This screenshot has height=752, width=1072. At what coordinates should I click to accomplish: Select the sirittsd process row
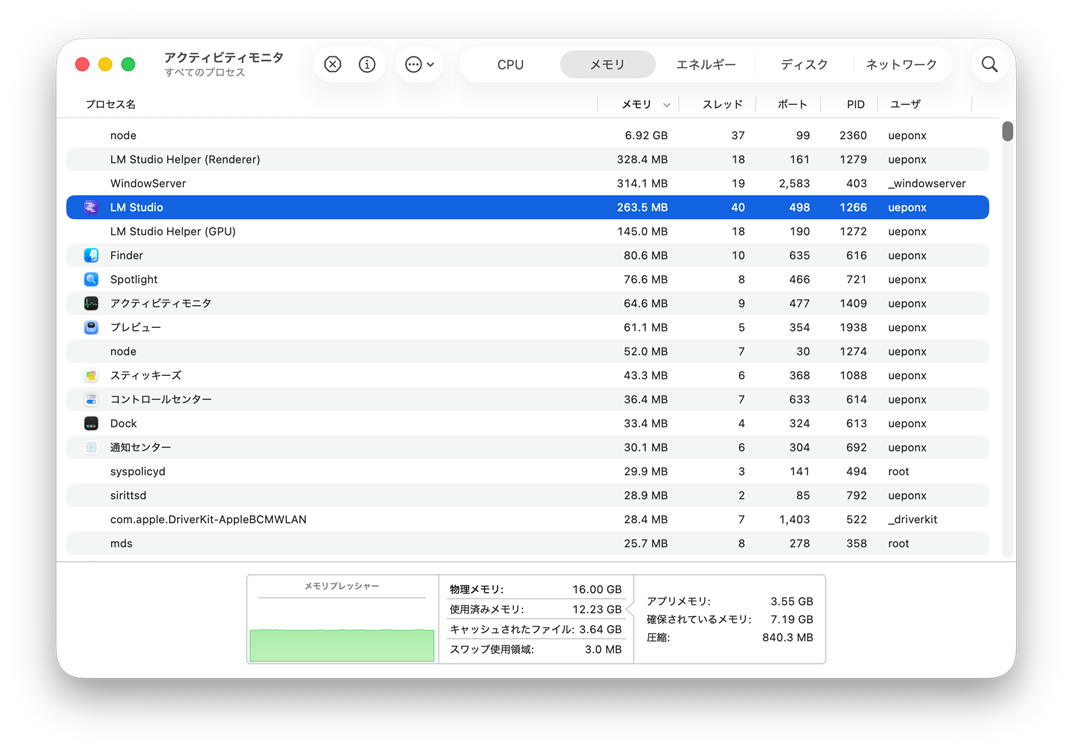(527, 495)
